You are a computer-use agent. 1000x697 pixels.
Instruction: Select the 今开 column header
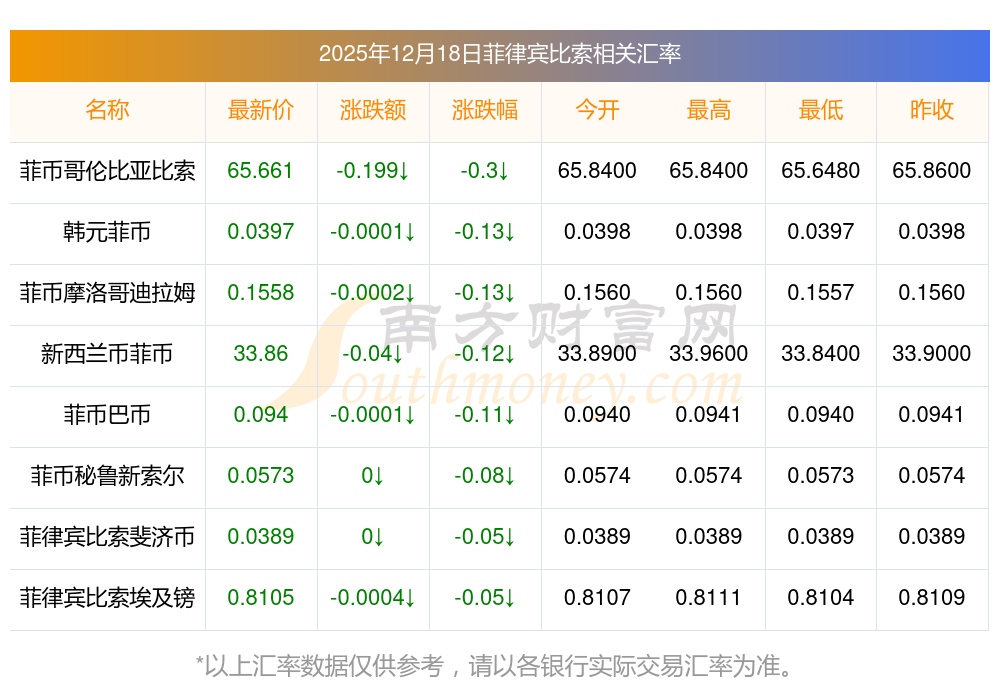pyautogui.click(x=597, y=110)
